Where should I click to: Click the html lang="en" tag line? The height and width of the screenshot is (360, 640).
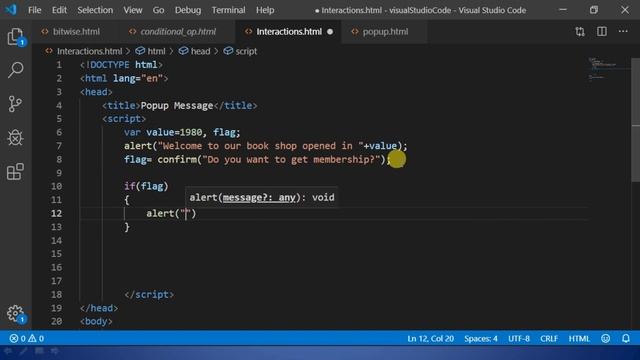point(124,78)
